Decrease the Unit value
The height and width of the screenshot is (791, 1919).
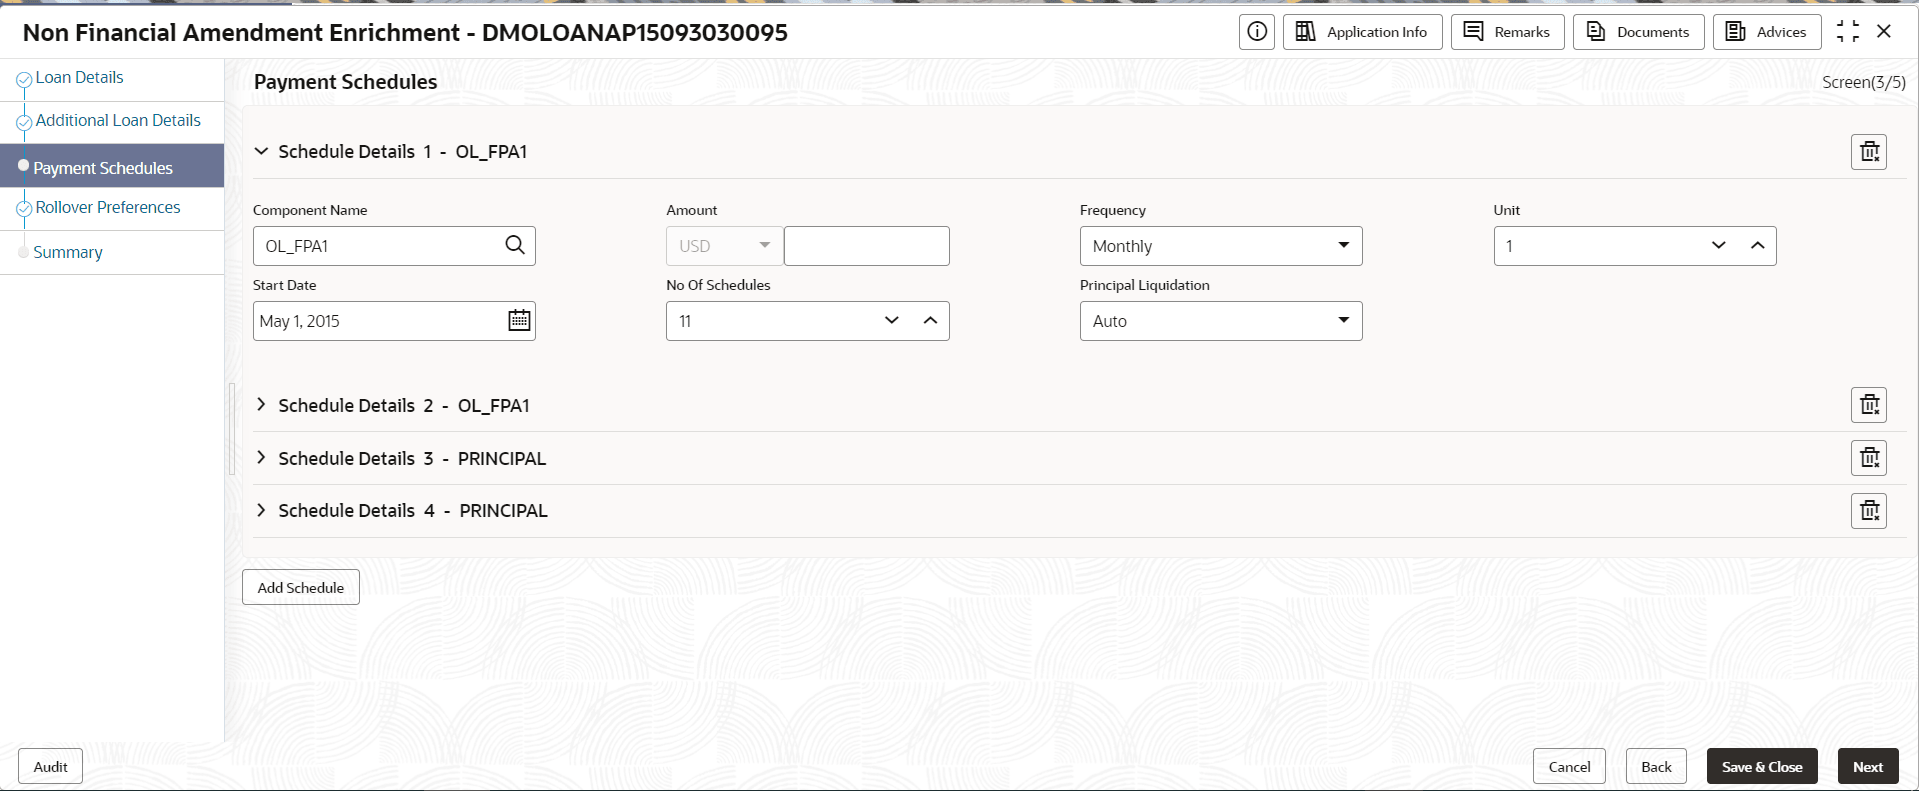(x=1719, y=246)
